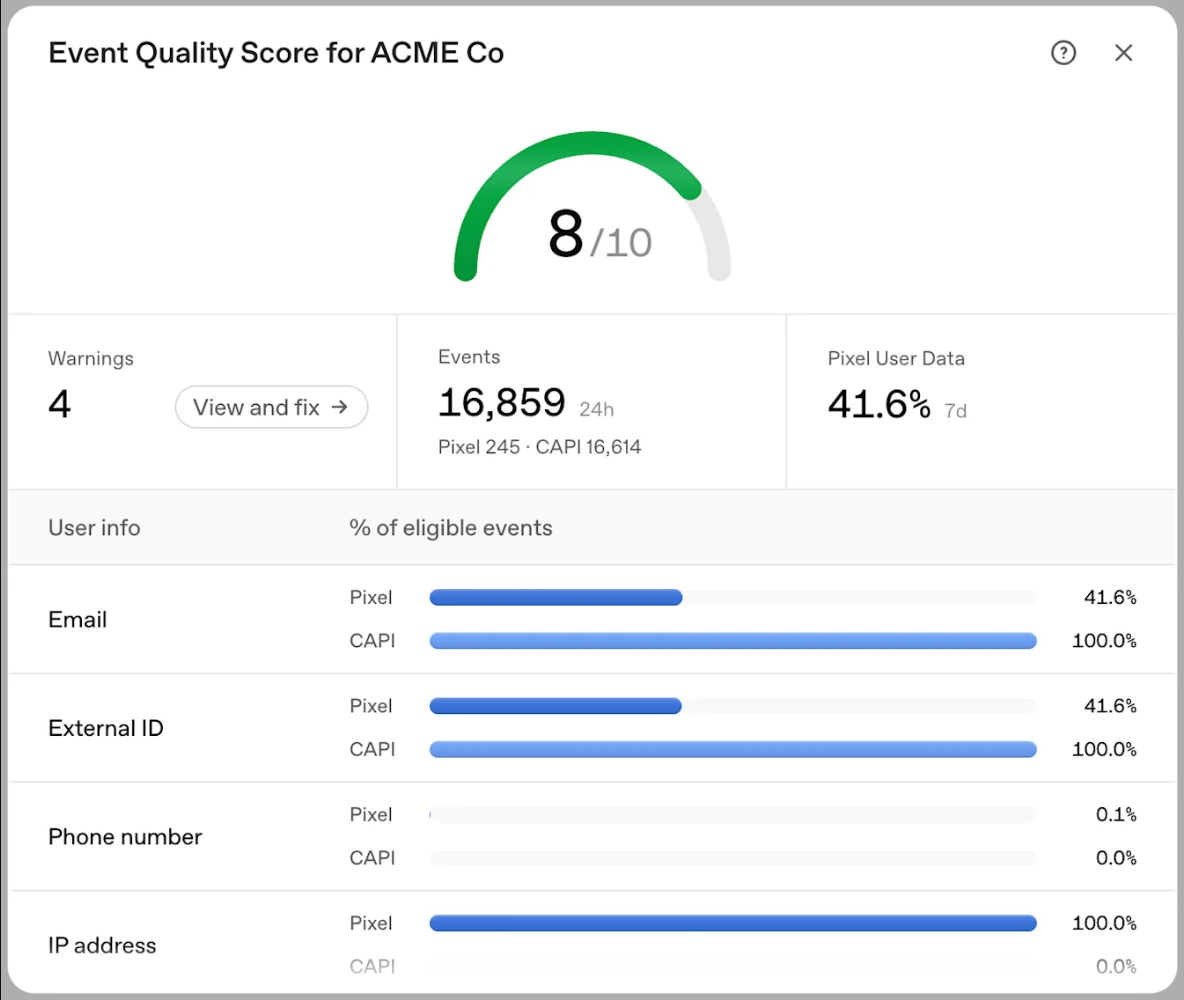This screenshot has width=1184, height=1000.
Task: Click the dialog title Event Quality Score for ACME Co
Action: 276,54
